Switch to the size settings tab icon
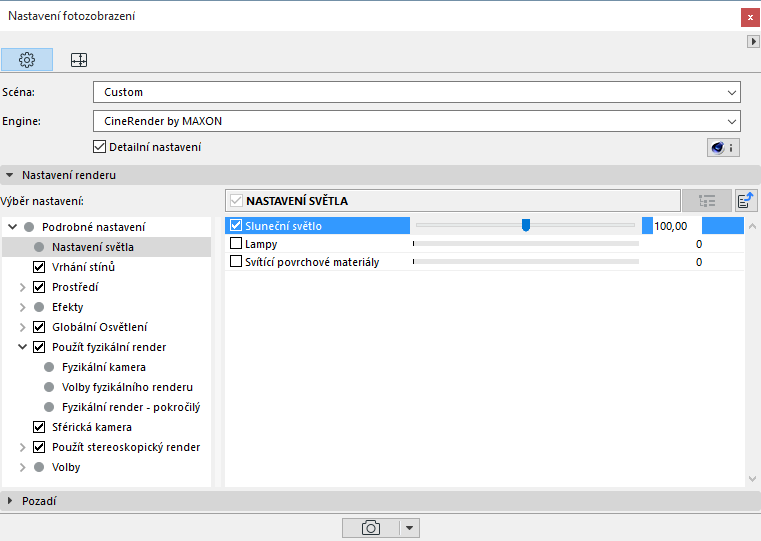 click(79, 60)
